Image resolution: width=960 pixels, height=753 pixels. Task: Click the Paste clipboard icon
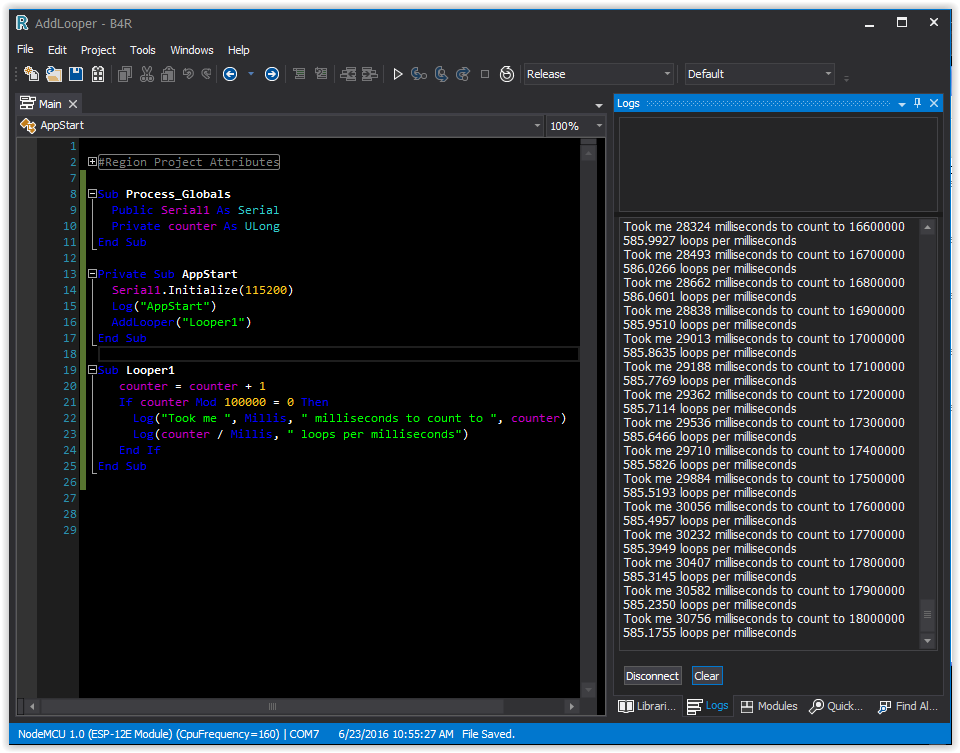point(168,74)
